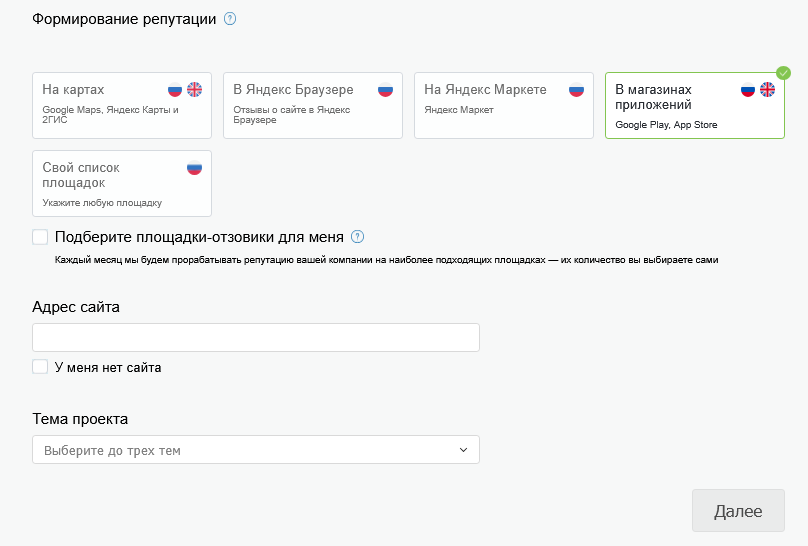808x546 pixels.
Task: Click chevron arrow in Выберите до трех тем
Action: click(x=463, y=450)
